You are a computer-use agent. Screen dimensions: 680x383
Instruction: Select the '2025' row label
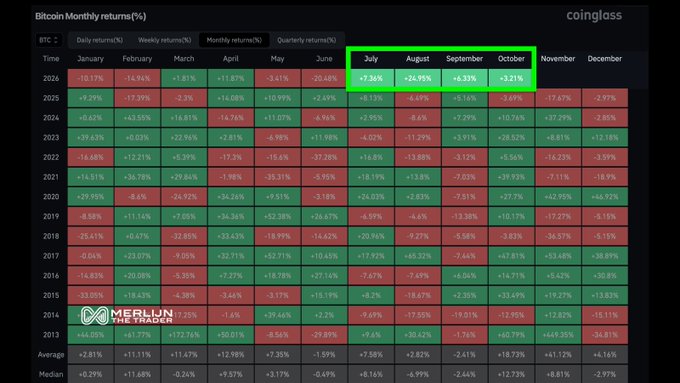[51, 98]
